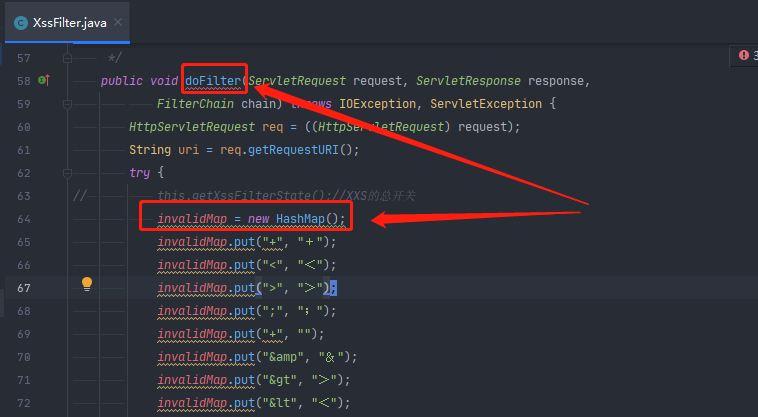The width and height of the screenshot is (758, 417).
Task: Click the public keyword on line 58
Action: coord(122,81)
